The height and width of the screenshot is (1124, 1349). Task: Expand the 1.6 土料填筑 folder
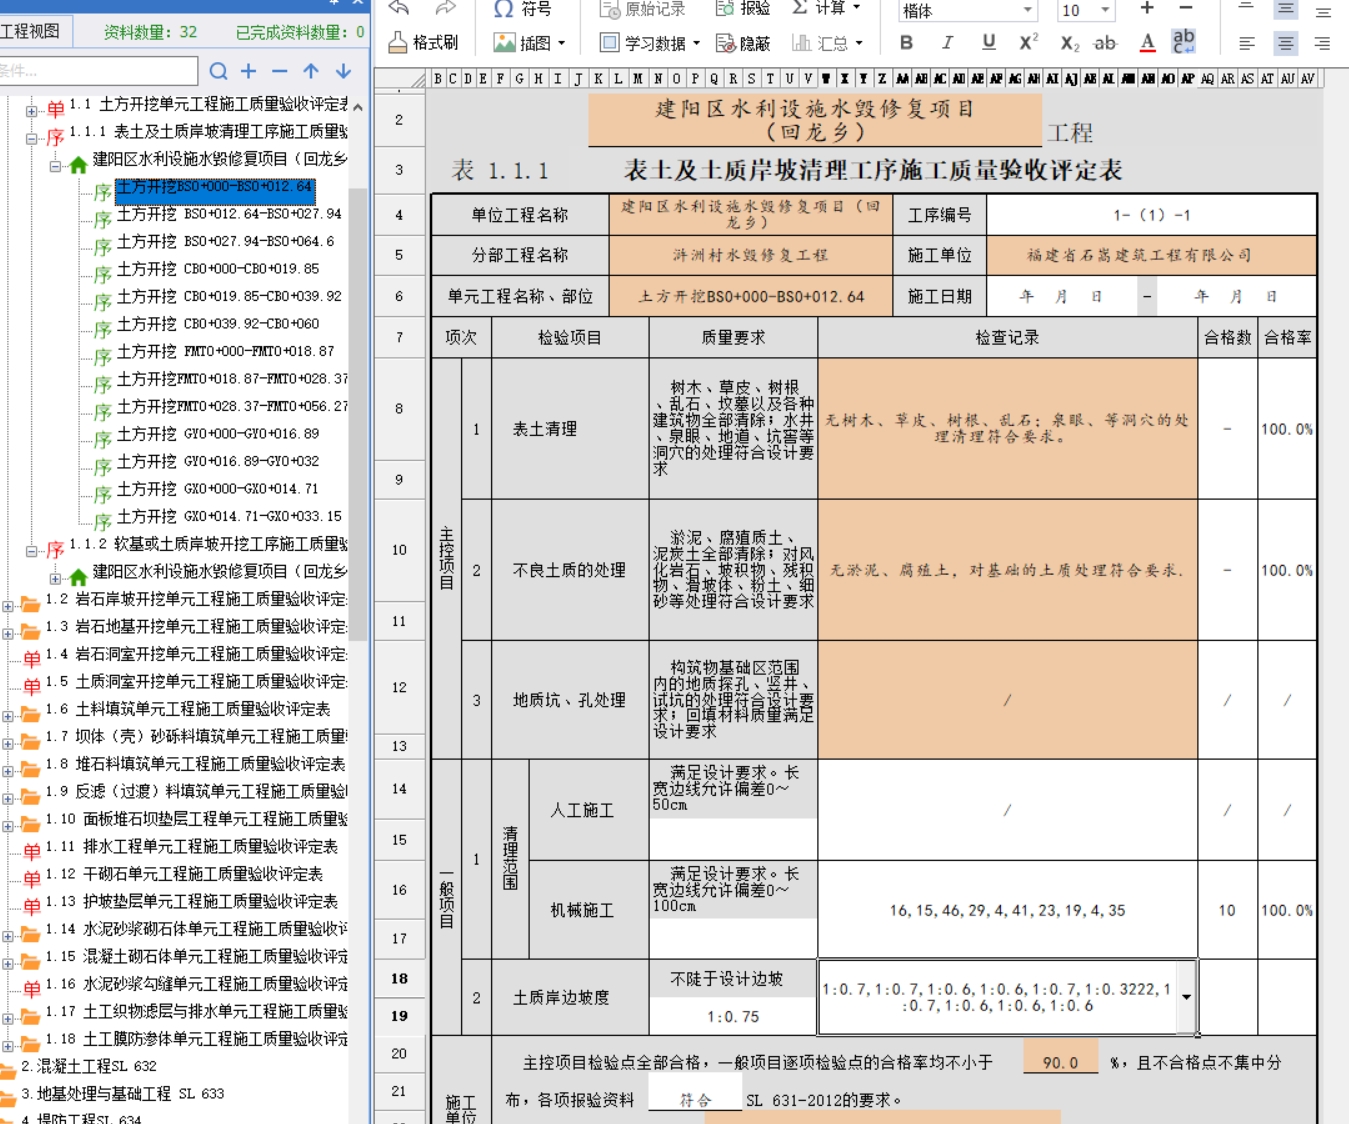click(x=8, y=716)
